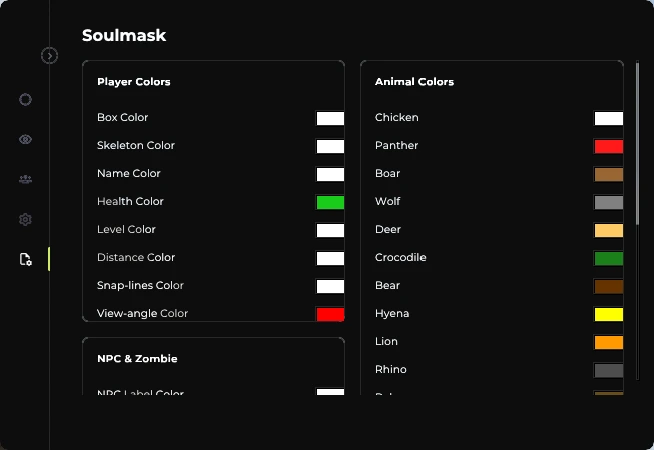Click the Name Color label

pyautogui.click(x=128, y=173)
